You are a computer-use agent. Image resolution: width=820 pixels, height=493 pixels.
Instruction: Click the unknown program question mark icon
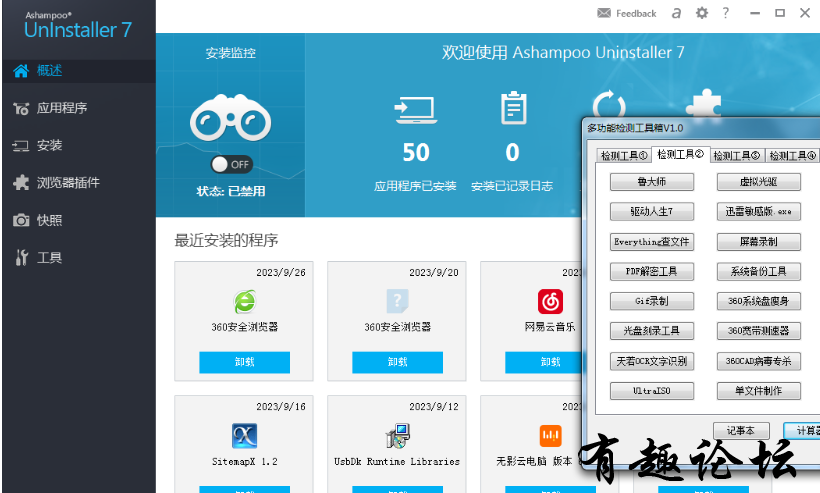(397, 301)
